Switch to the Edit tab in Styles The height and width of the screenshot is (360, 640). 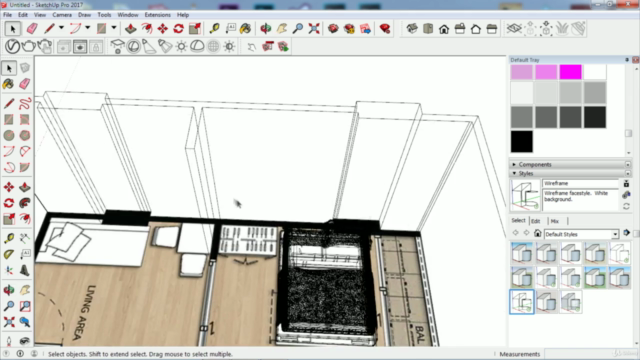[x=536, y=221]
